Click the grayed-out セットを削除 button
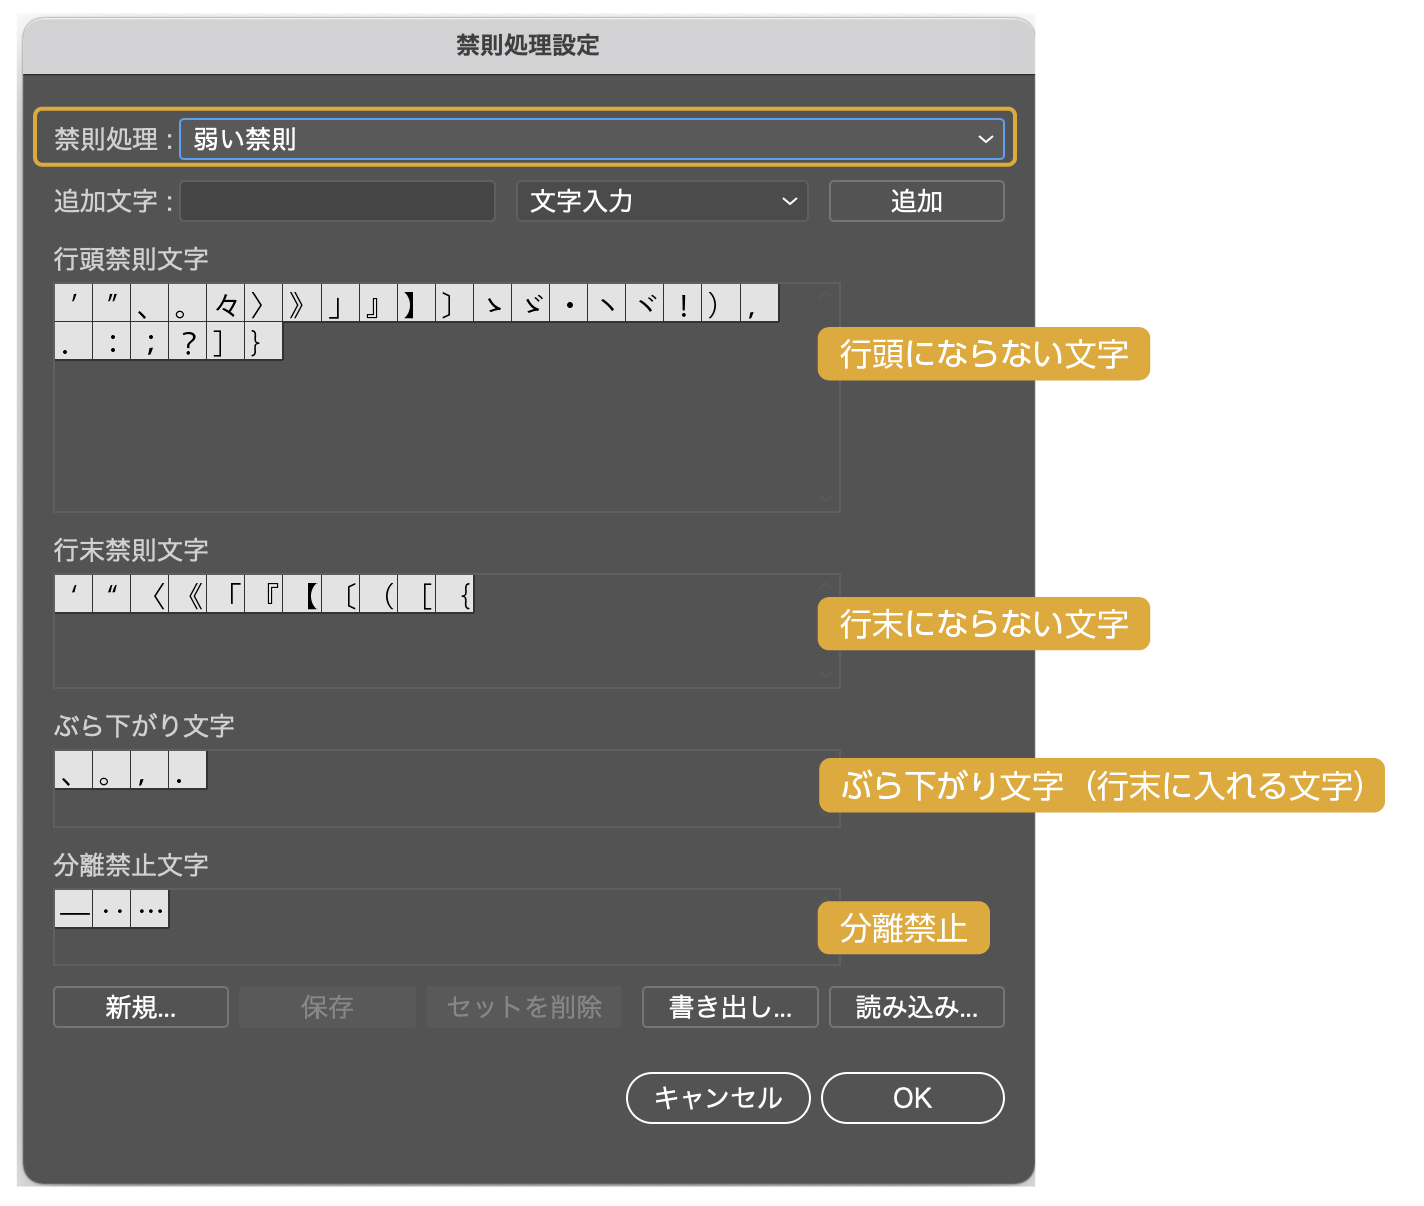The image size is (1424, 1206). pos(524,1007)
